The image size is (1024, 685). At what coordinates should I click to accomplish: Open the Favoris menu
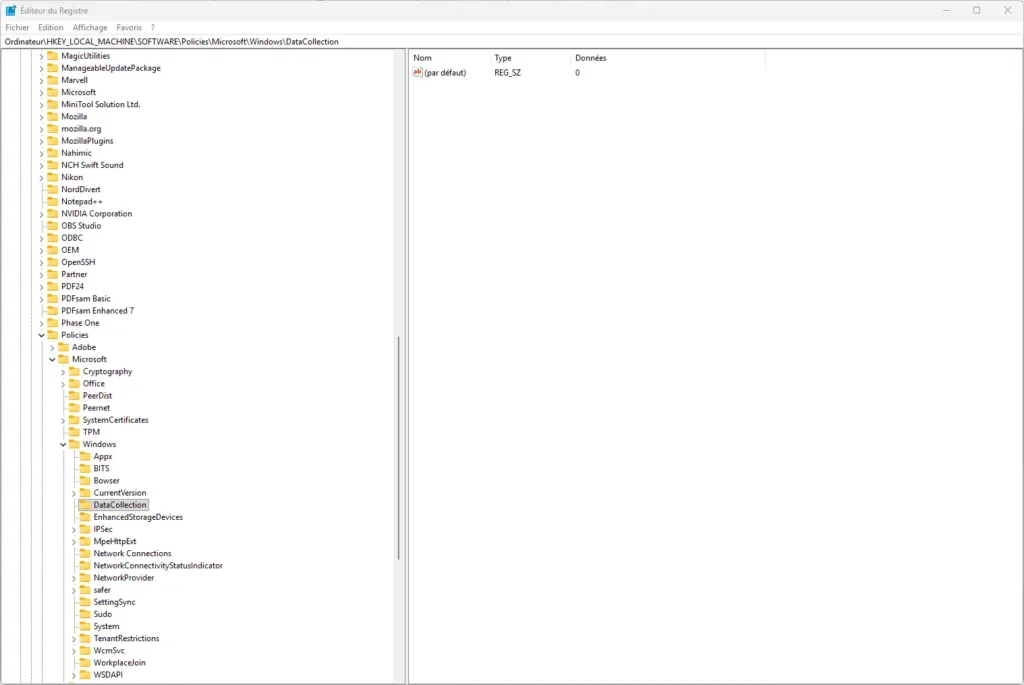[129, 27]
